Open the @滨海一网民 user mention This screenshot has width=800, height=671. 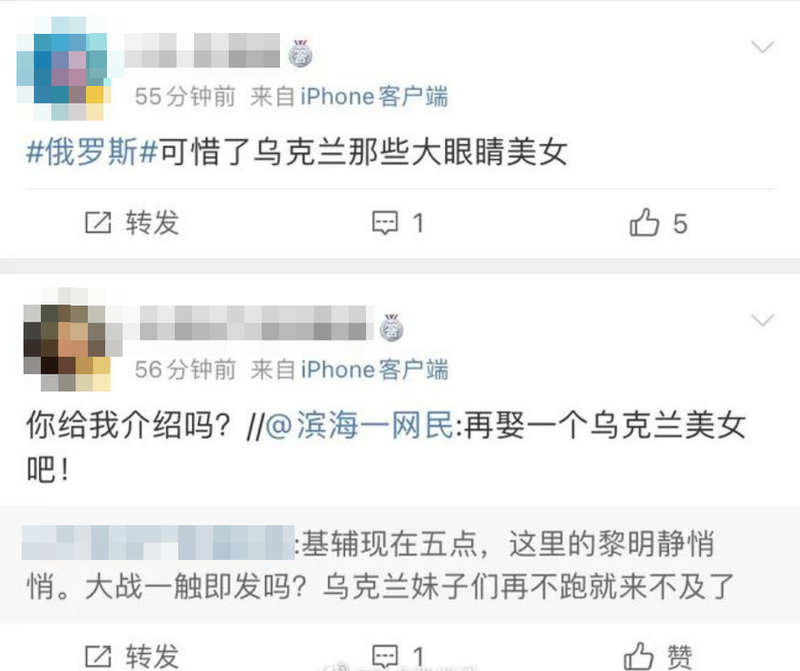click(360, 425)
